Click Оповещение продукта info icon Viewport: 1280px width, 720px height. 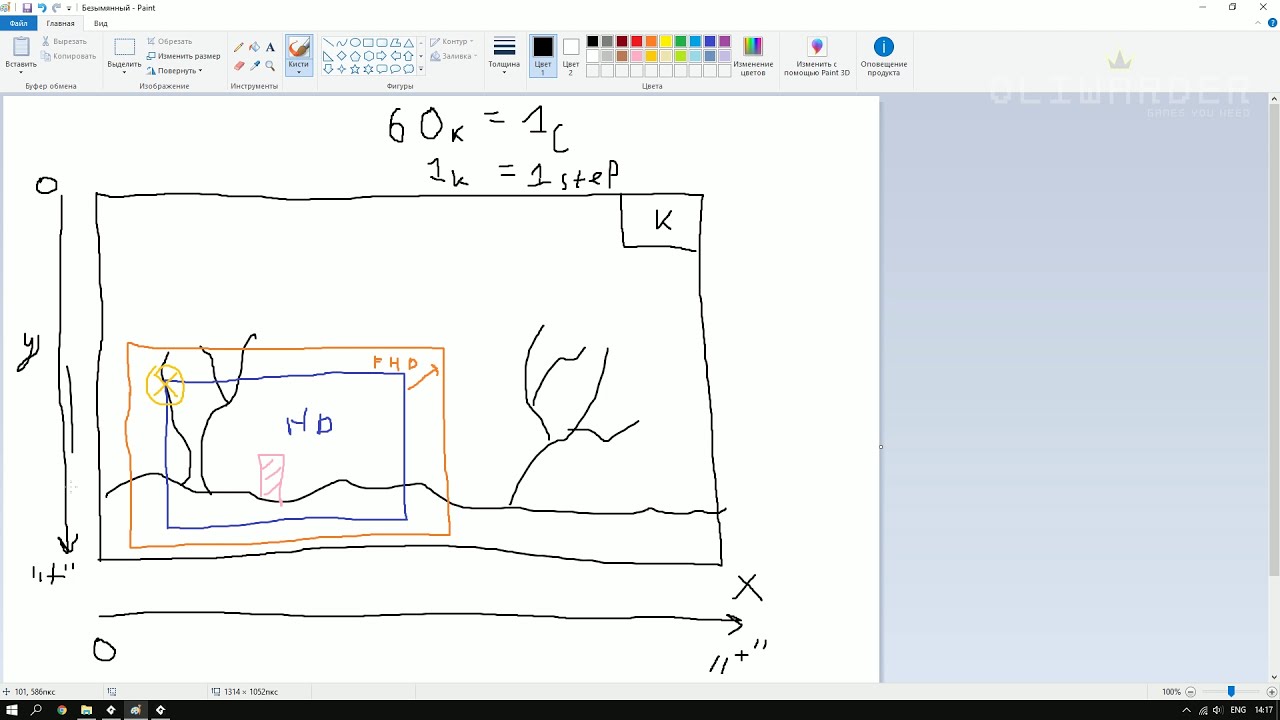click(883, 47)
